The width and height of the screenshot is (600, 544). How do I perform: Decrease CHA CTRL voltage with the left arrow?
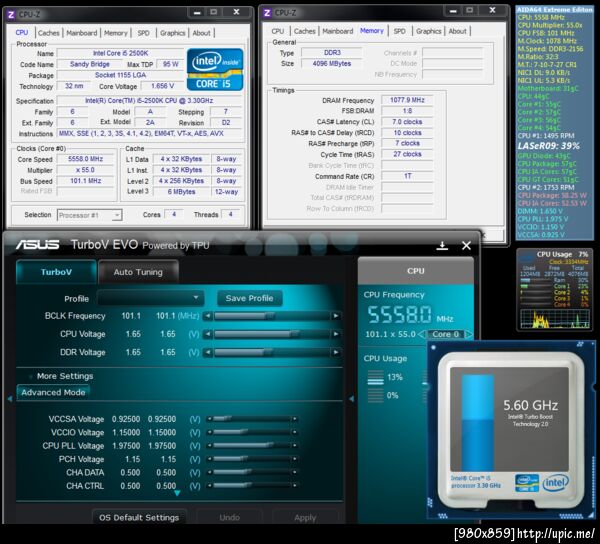tap(209, 486)
